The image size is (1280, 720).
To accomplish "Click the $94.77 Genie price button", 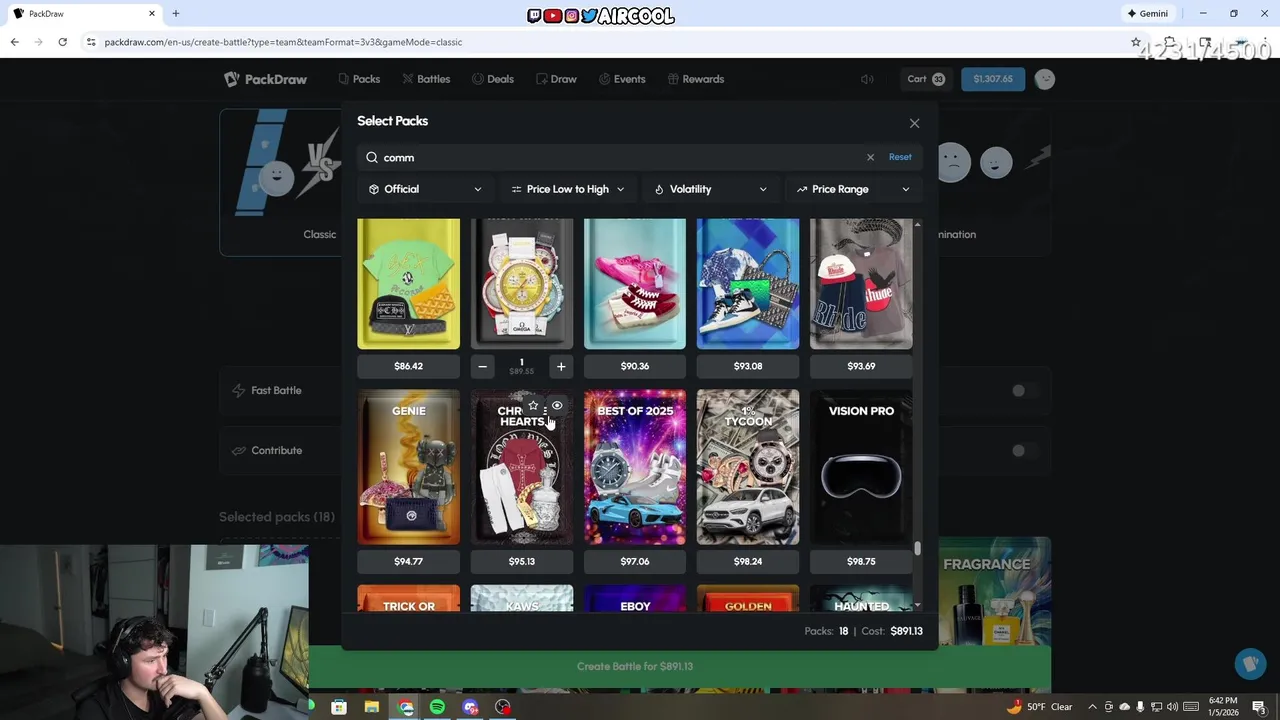I will [408, 561].
